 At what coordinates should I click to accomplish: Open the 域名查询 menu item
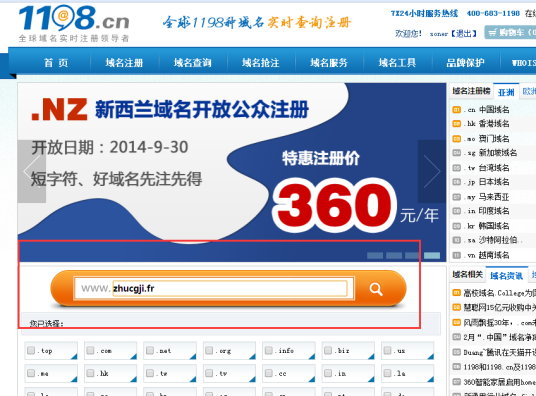(192, 63)
